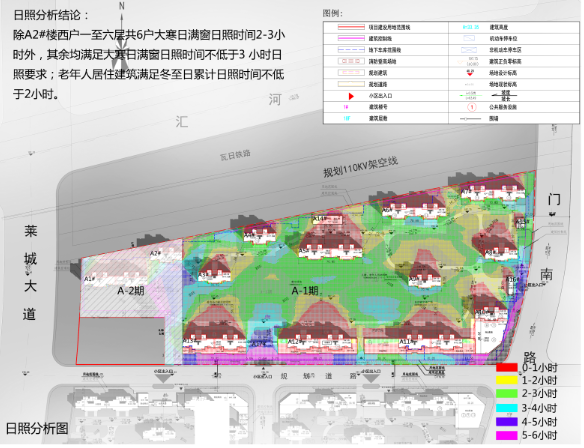Click the red 0-1小时 color swatch
584x448 pixels.
click(x=507, y=368)
